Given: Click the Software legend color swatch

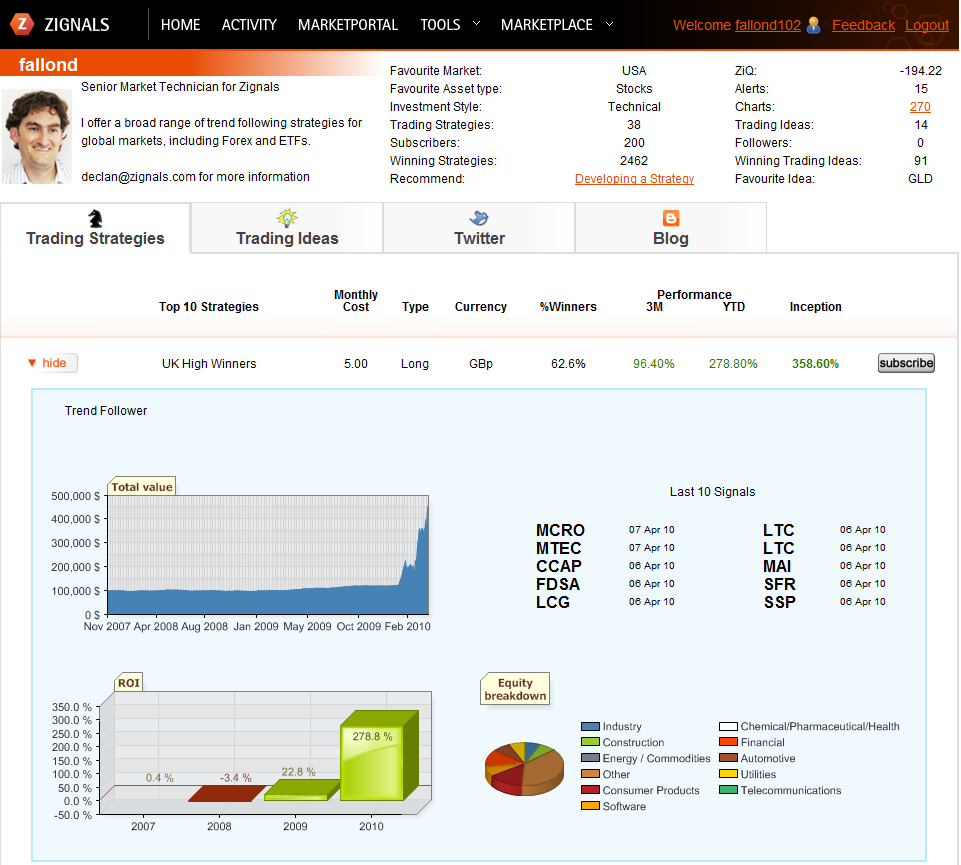Looking at the screenshot, I should click(590, 806).
